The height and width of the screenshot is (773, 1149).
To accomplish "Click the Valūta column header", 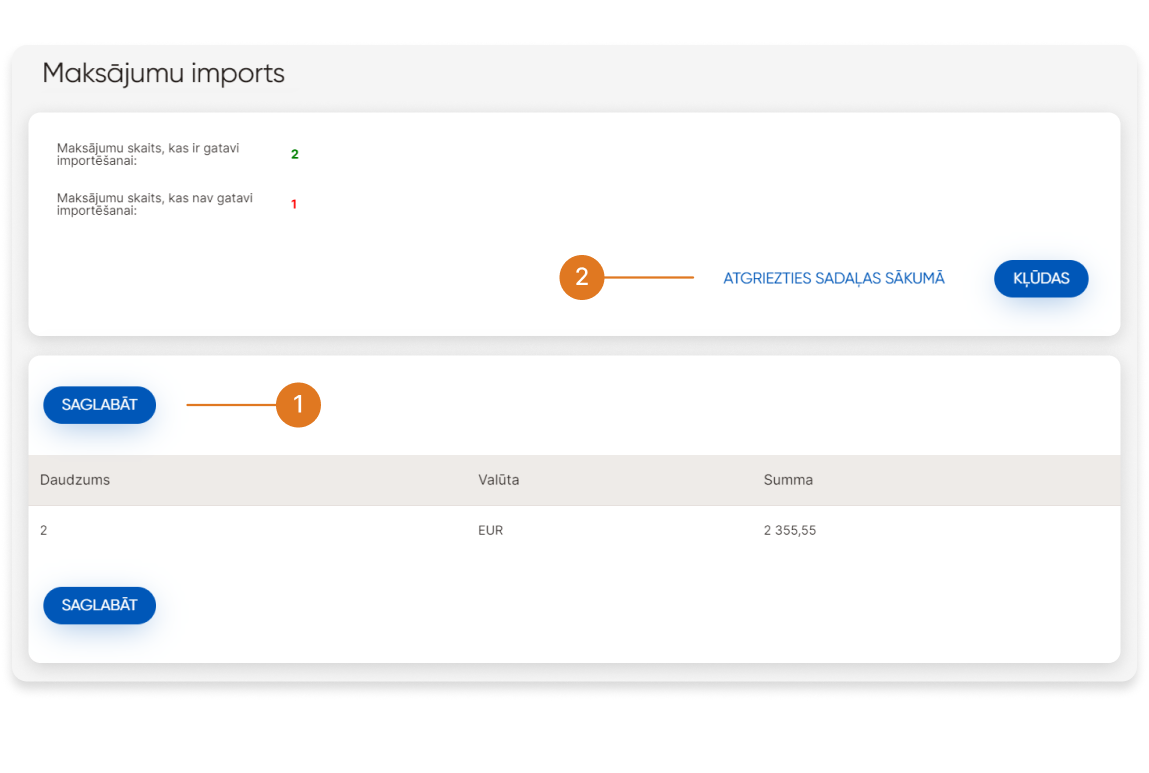I will 498,480.
